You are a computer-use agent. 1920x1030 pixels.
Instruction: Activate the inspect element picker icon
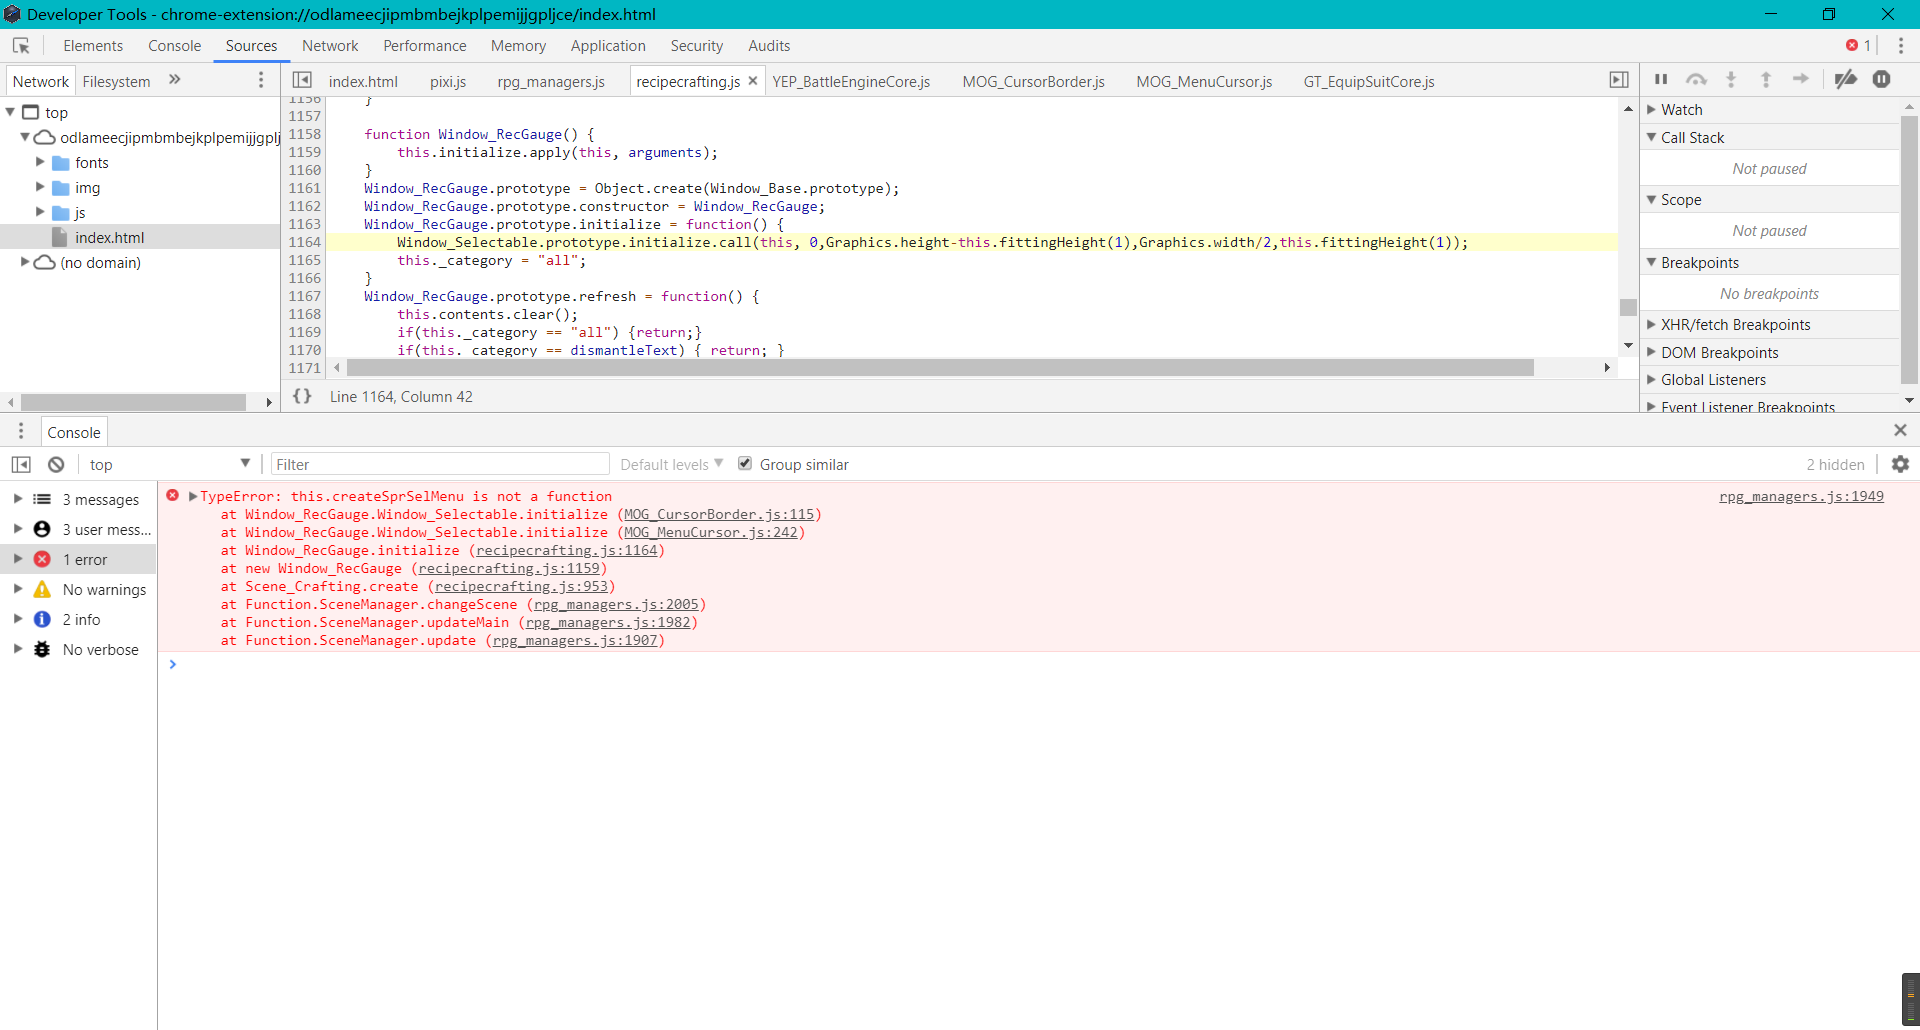pos(21,46)
